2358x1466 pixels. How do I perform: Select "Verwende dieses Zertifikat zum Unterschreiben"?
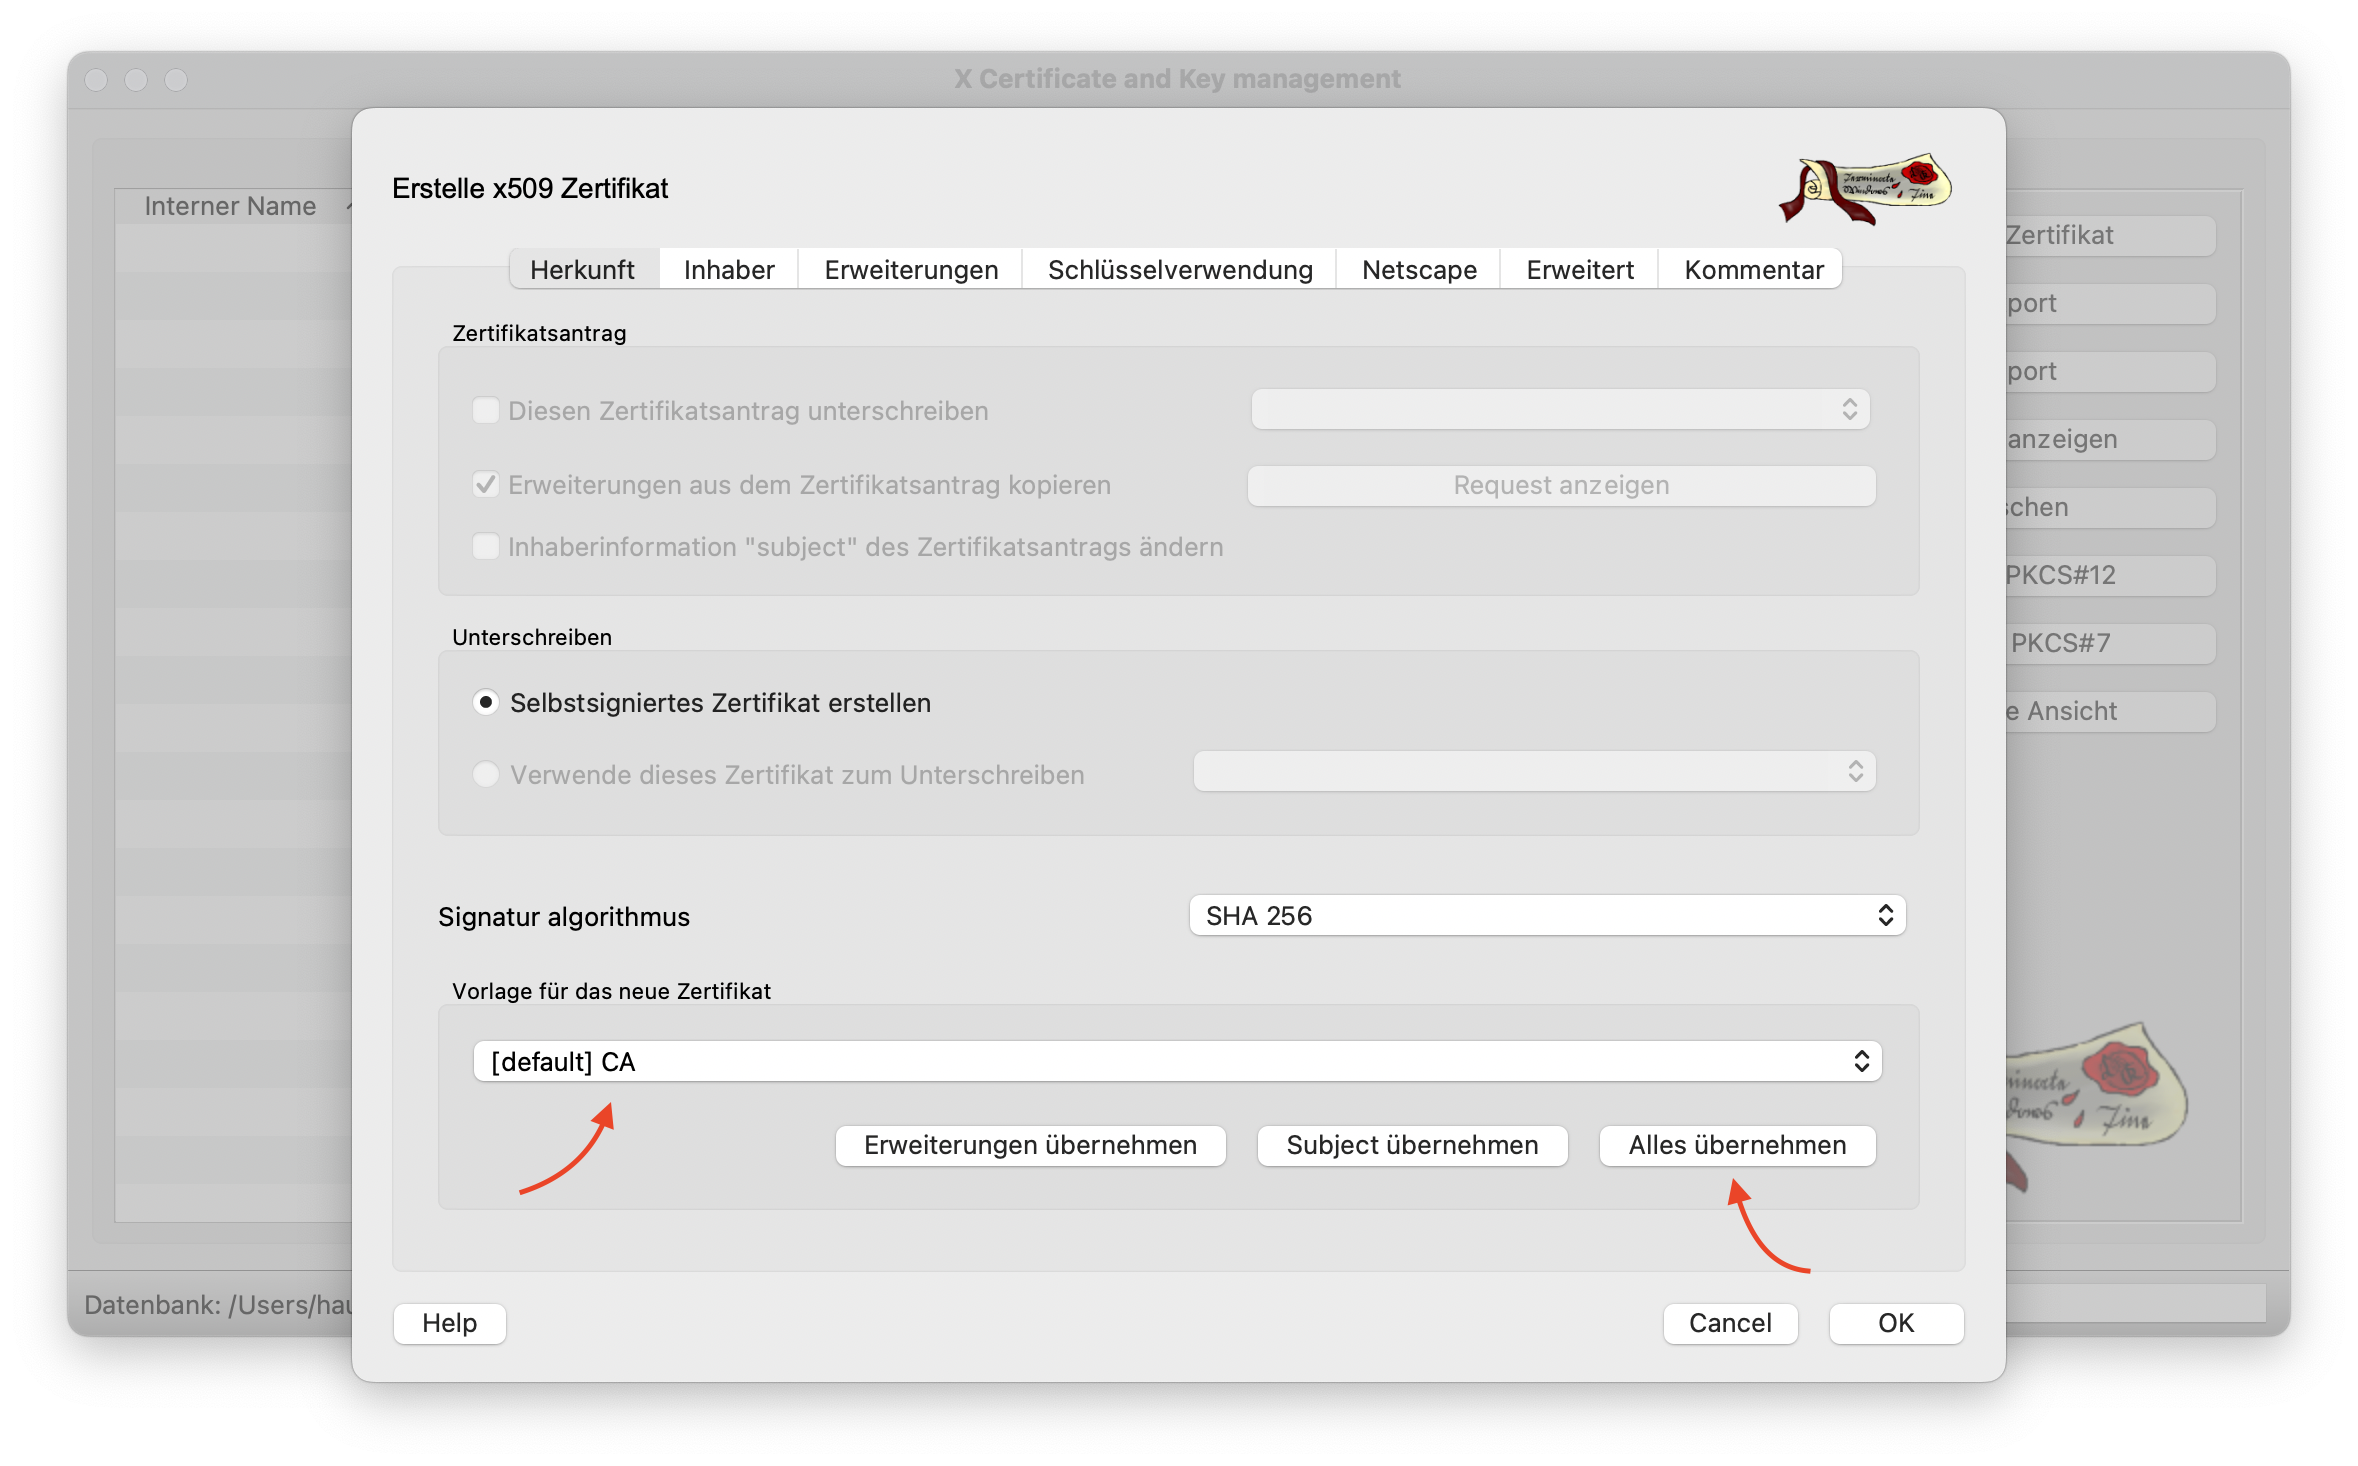(486, 774)
